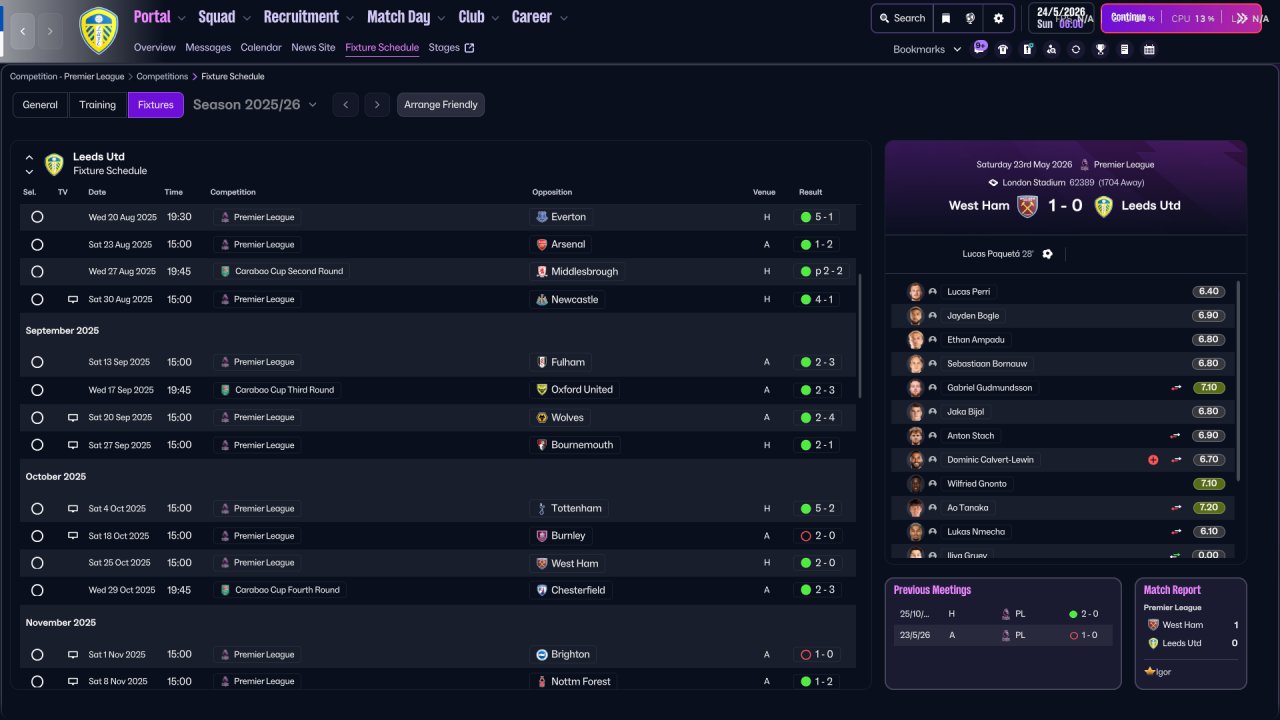
Task: Click substitution arrow icon for Gabriel Gudmundsson
Action: pyautogui.click(x=1176, y=388)
